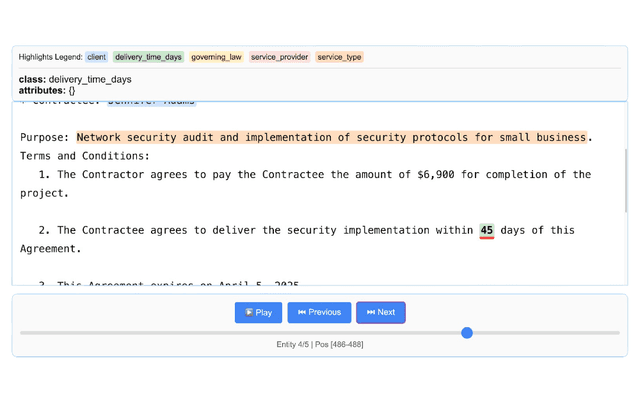Click the Highlights Legend label
This screenshot has height=402, width=640.
49,57
